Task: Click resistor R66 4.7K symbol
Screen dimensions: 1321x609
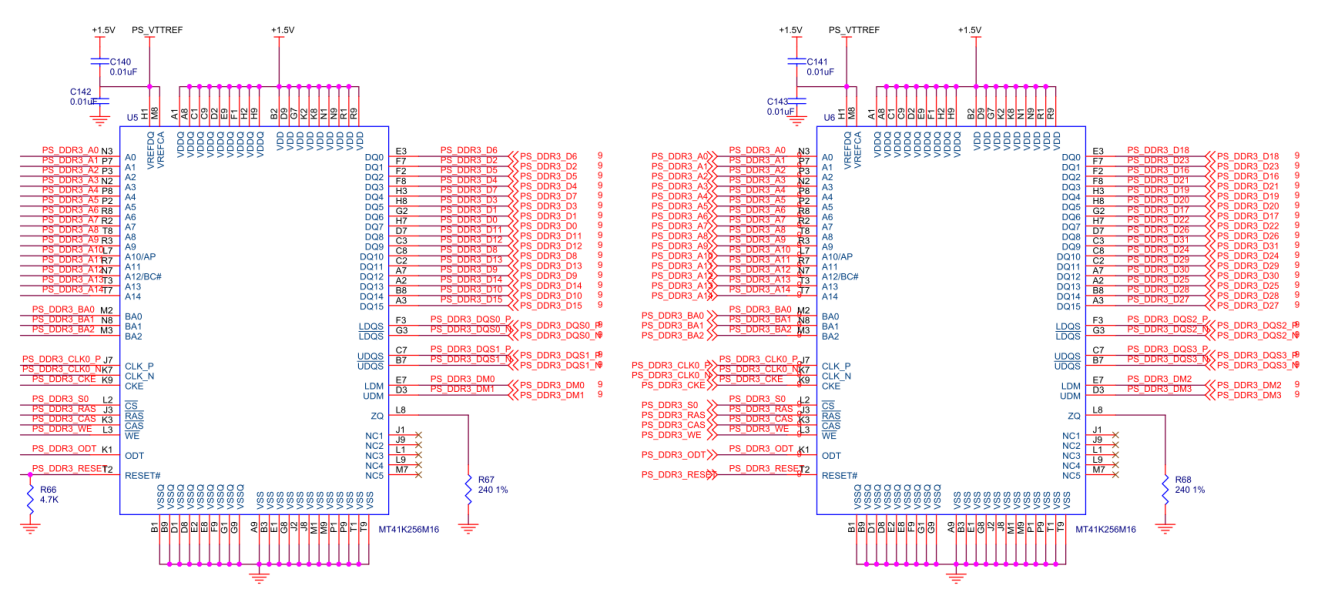Action: click(x=32, y=494)
